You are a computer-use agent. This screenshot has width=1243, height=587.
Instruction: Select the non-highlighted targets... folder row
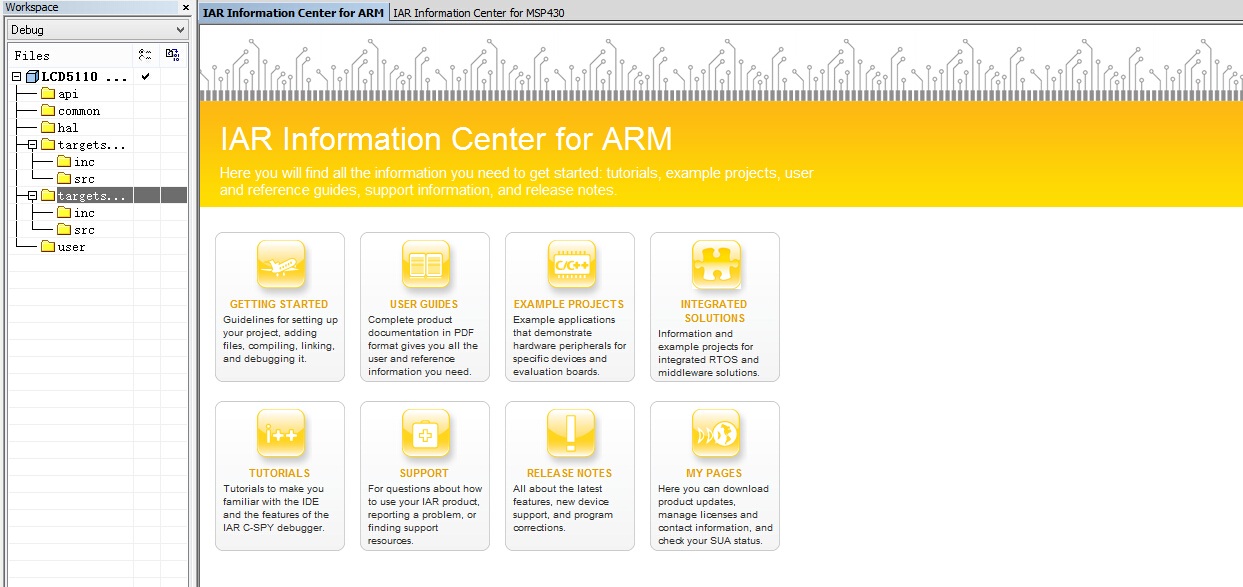click(x=84, y=145)
